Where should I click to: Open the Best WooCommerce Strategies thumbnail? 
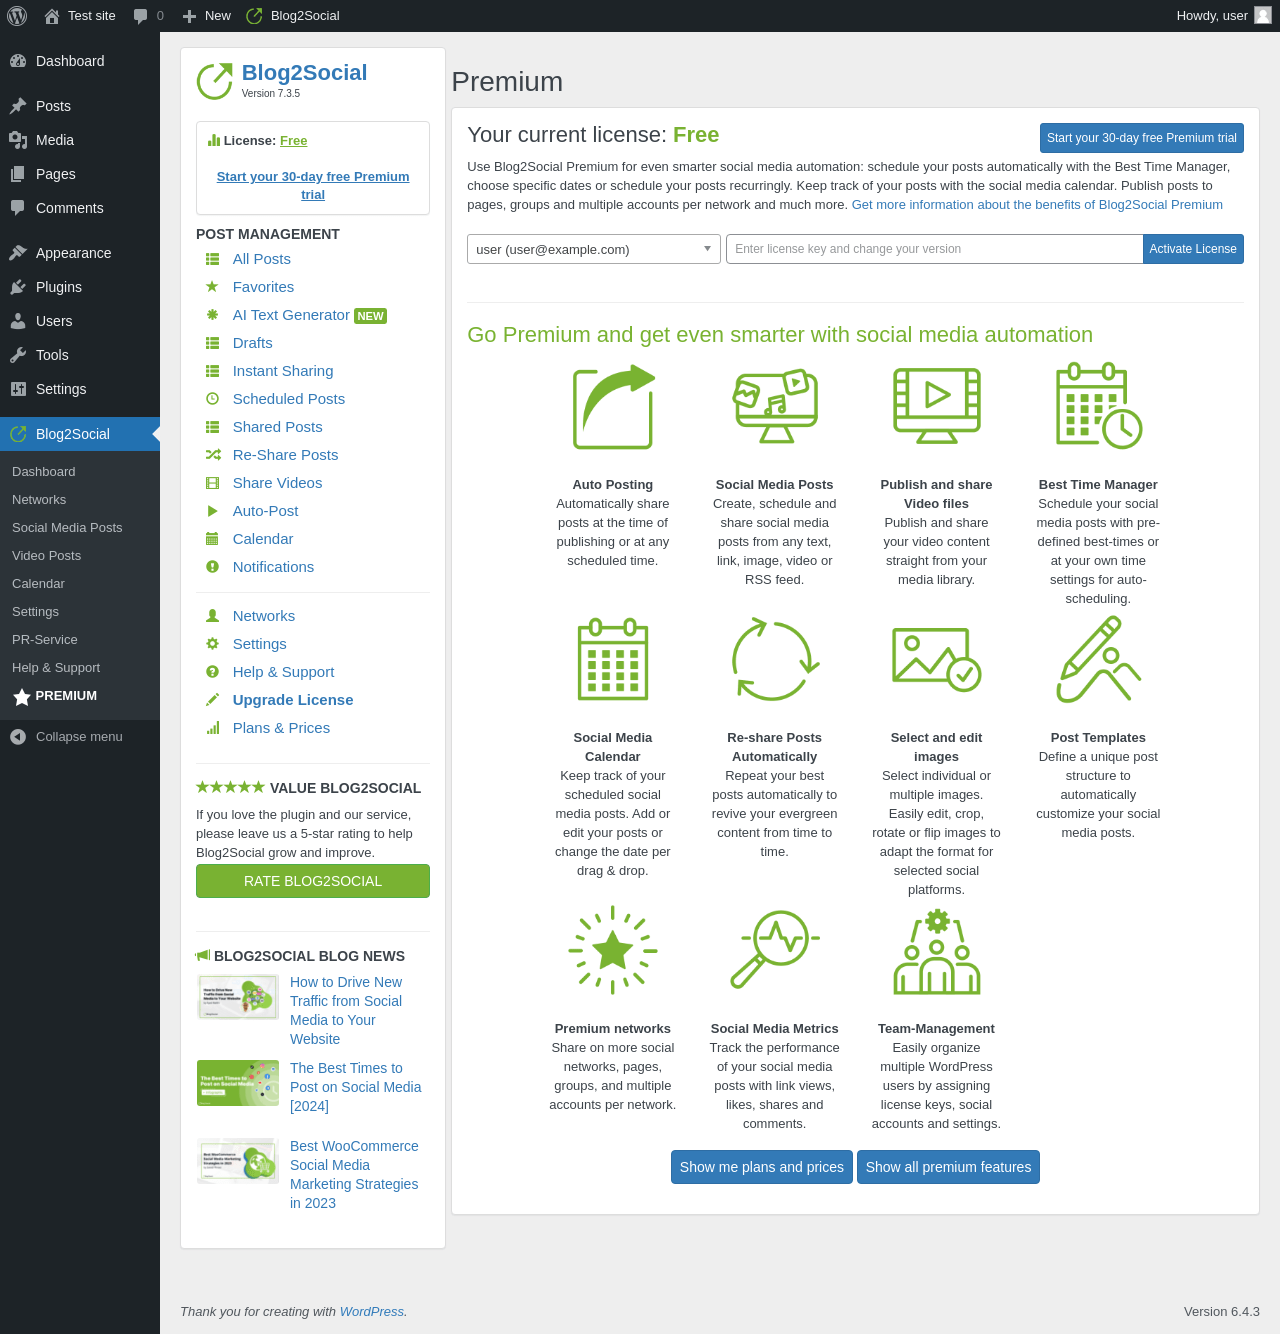[238, 1161]
